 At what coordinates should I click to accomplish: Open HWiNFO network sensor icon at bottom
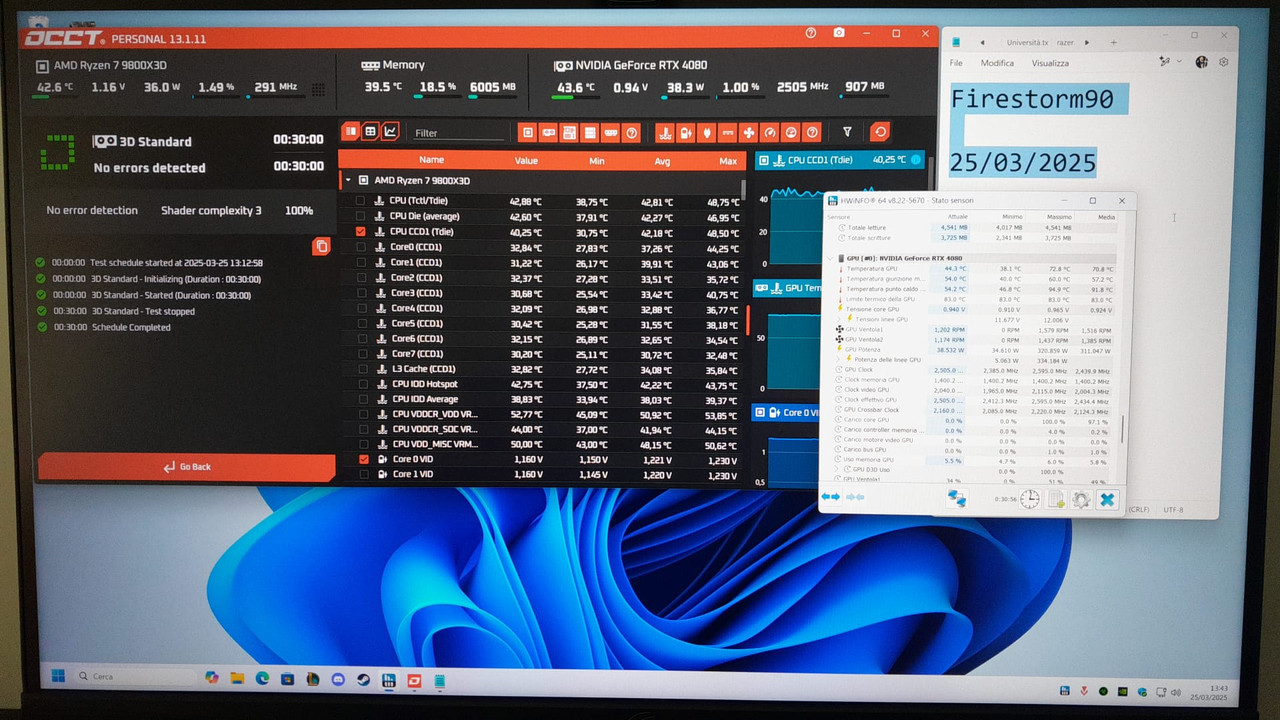(957, 499)
